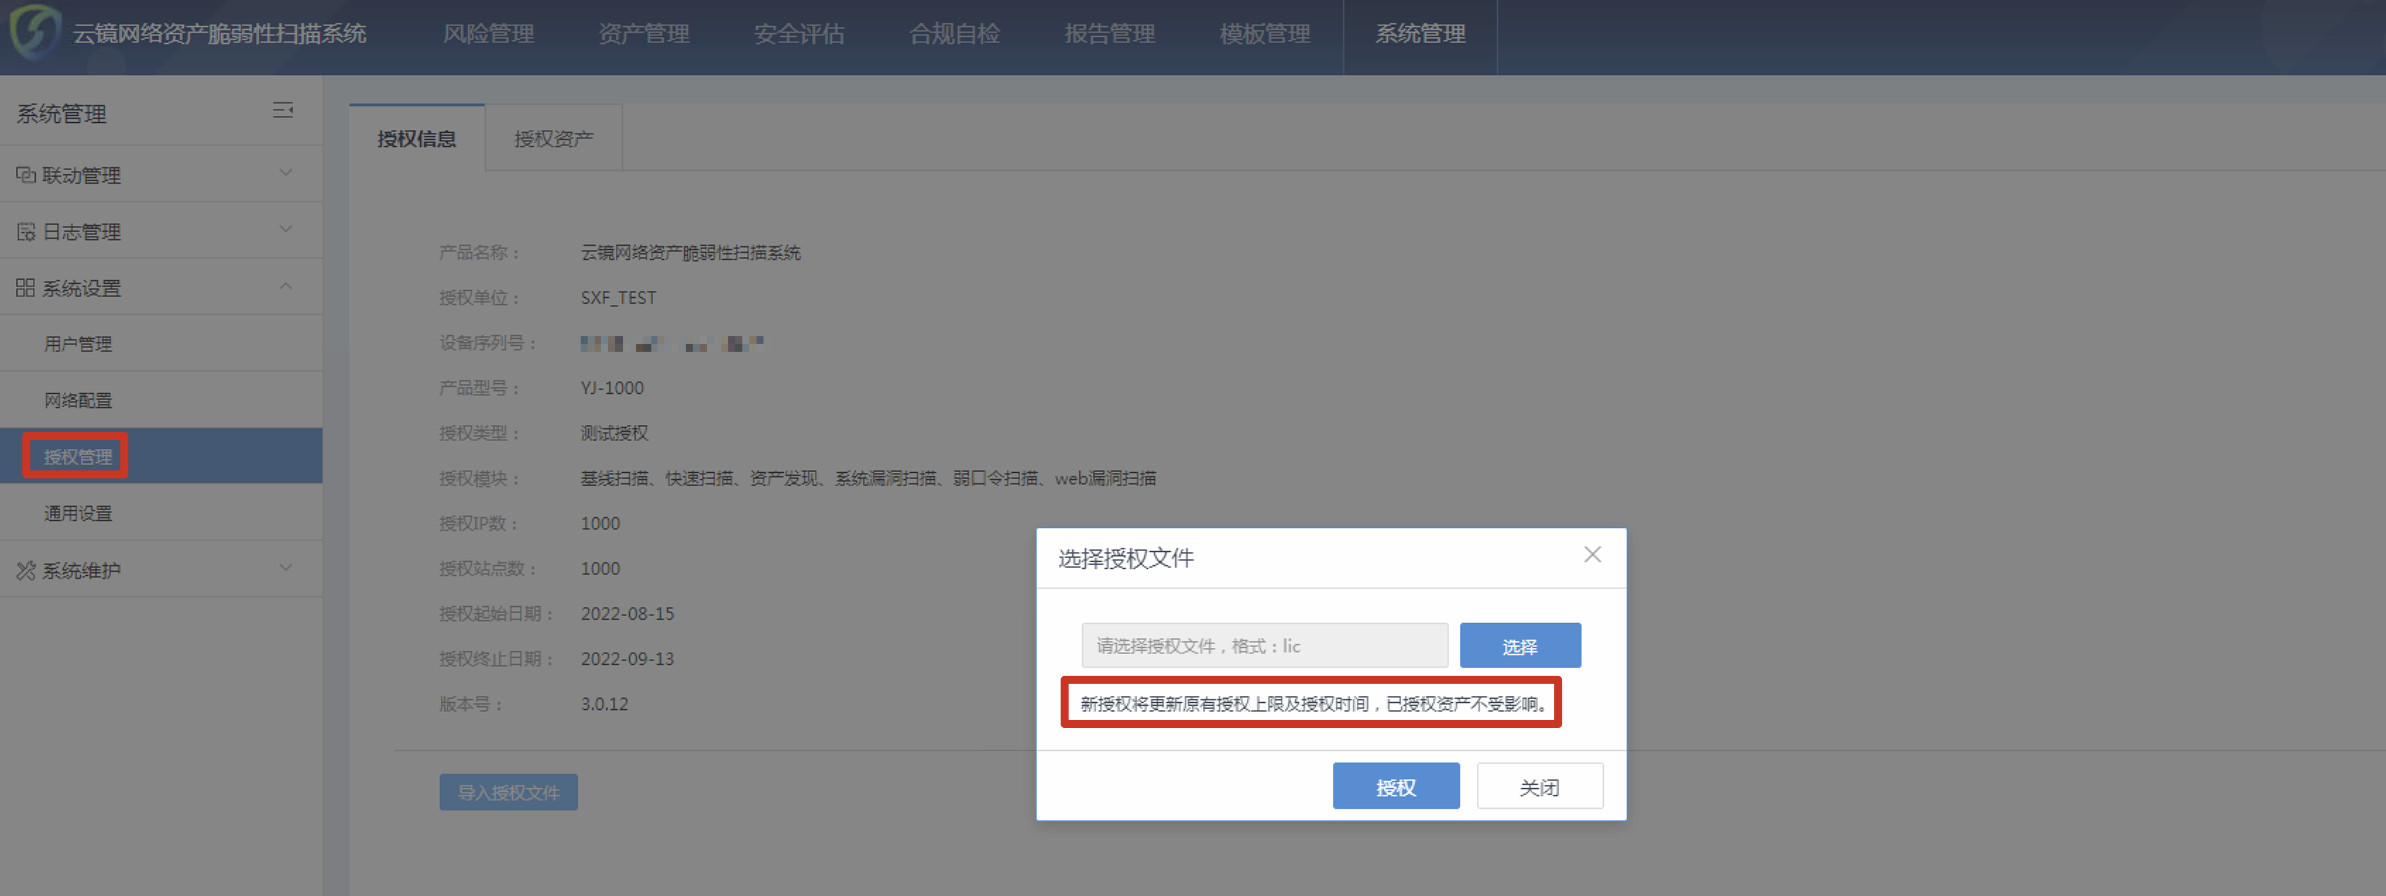Open the 资产管理 top menu
This screenshot has width=2386, height=896.
click(644, 34)
